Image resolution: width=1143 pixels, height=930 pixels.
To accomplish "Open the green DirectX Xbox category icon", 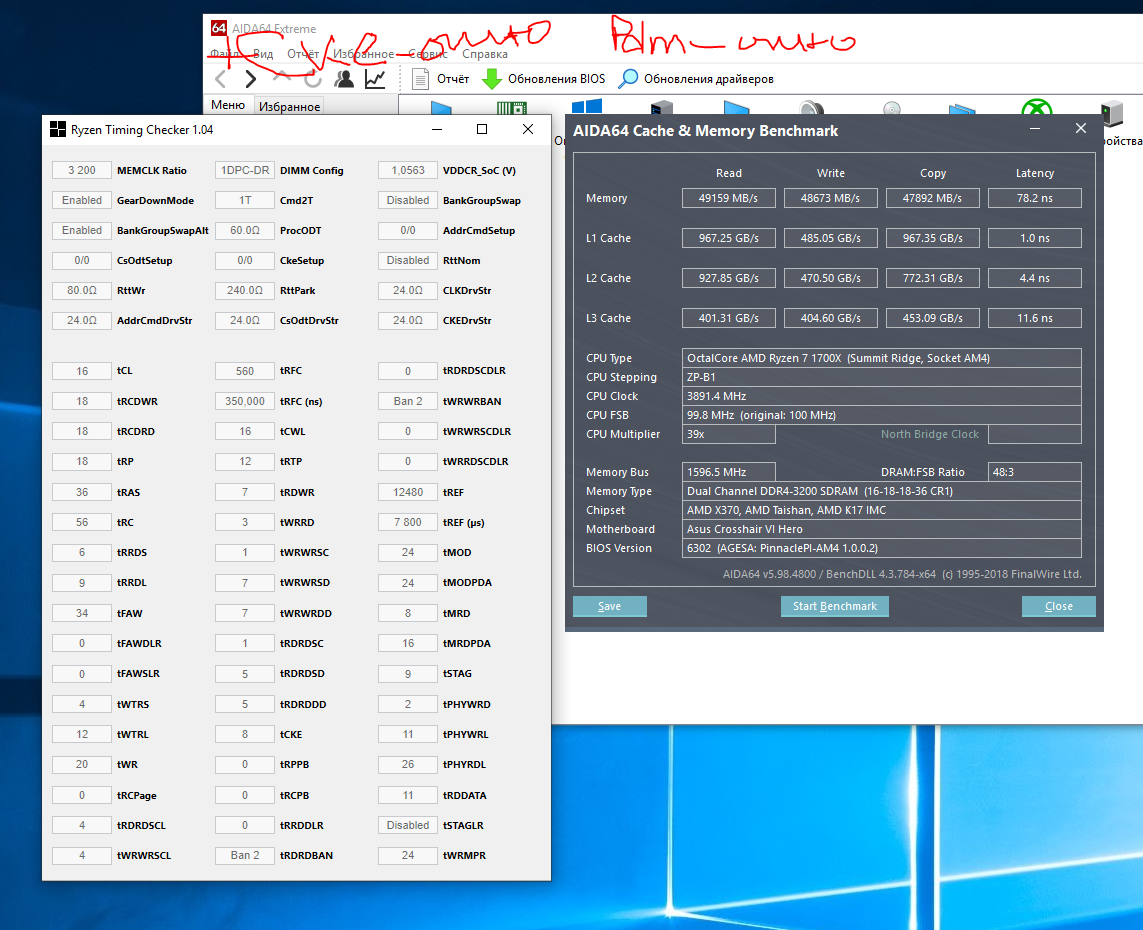I will [x=1037, y=107].
